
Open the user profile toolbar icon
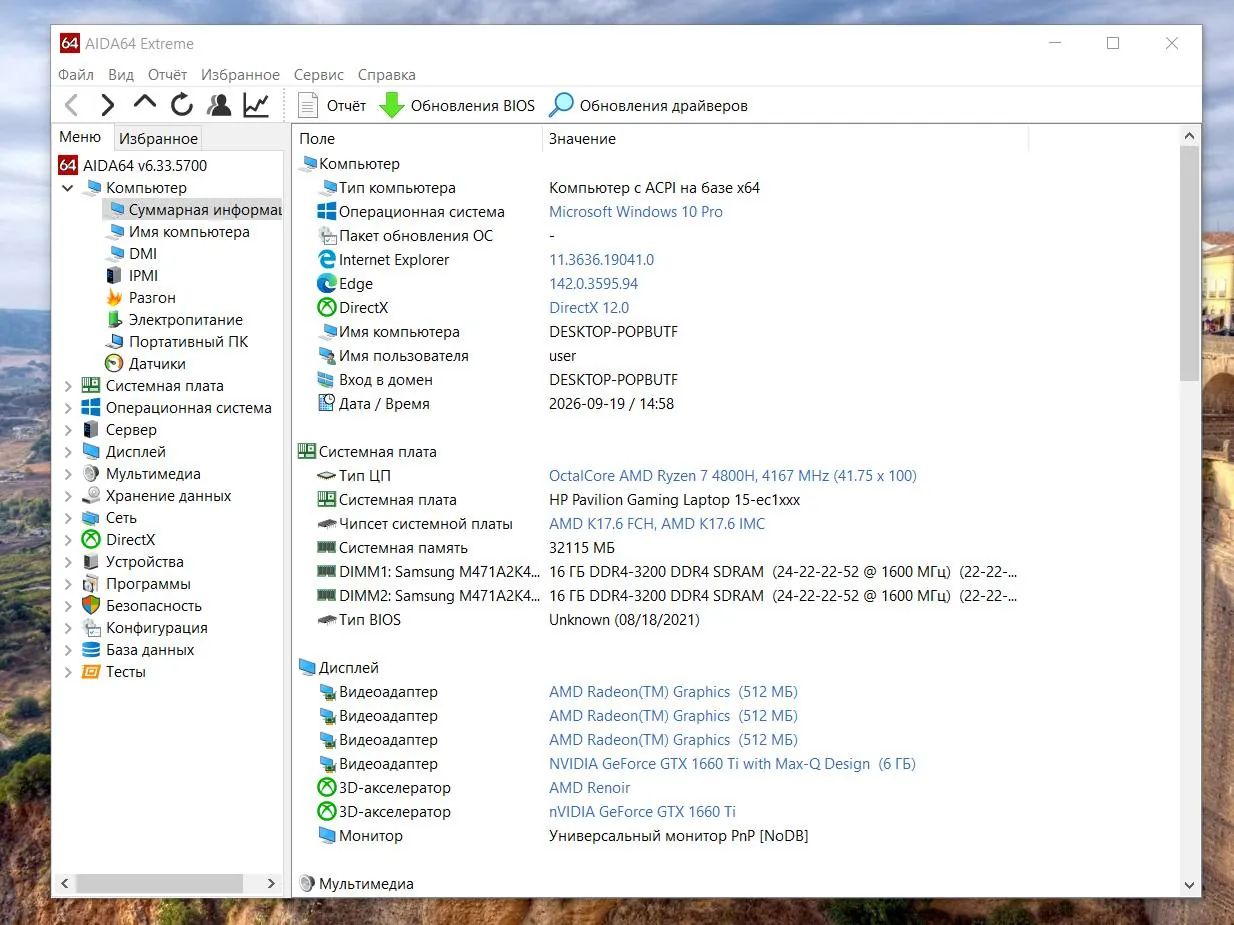click(219, 105)
